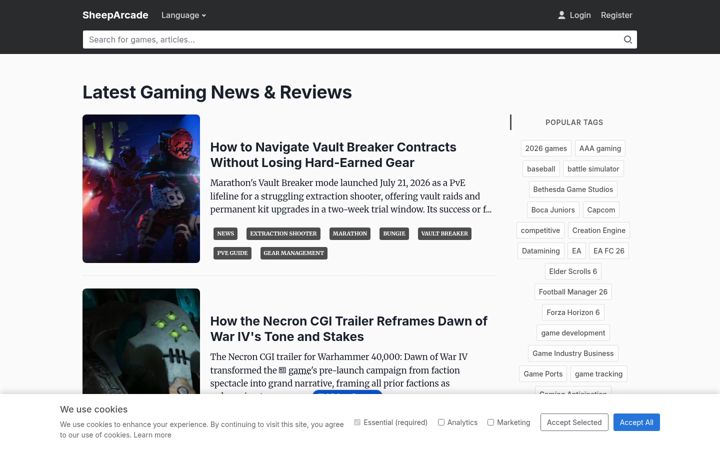Click the Accept Selected button
This screenshot has width=720, height=450.
pyautogui.click(x=574, y=422)
